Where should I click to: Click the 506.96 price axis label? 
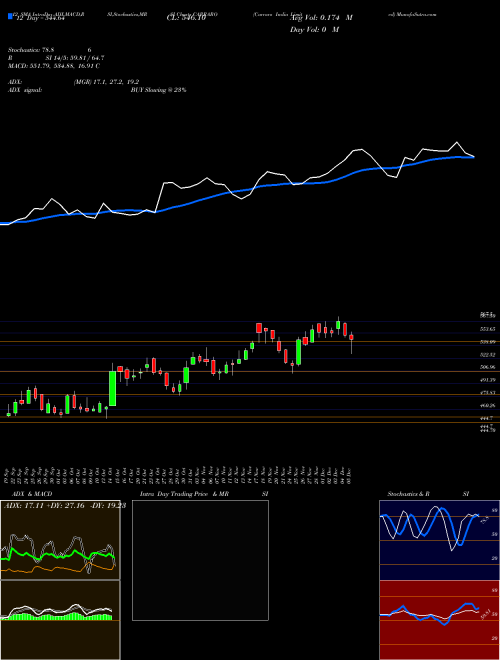point(487,367)
